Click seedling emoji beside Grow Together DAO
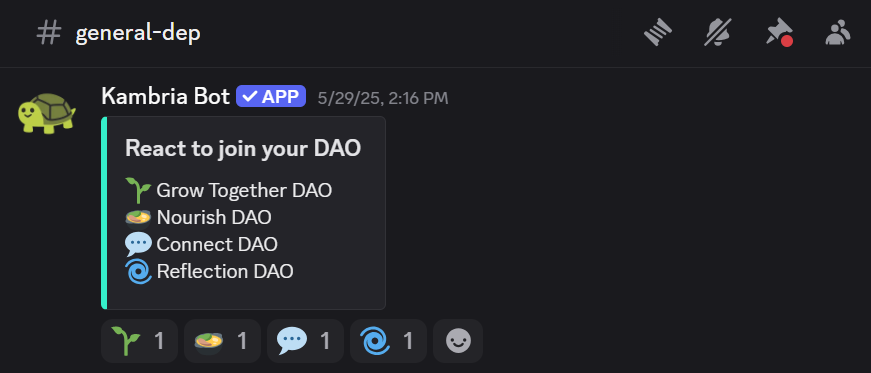Image resolution: width=871 pixels, height=373 pixels. click(x=138, y=191)
